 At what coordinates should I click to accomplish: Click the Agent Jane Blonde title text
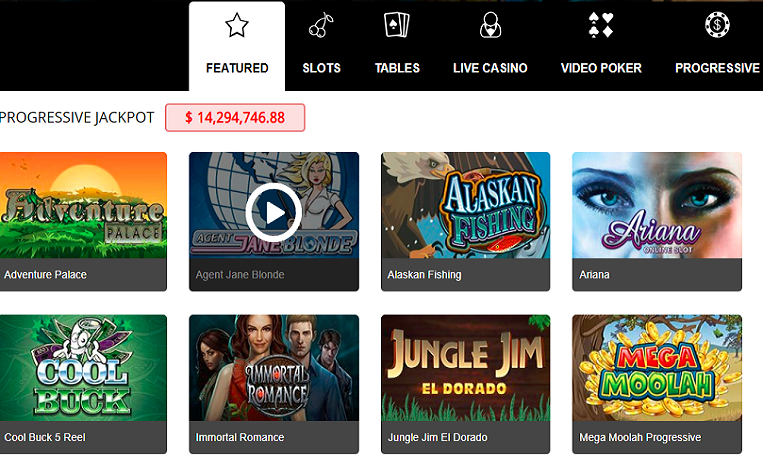click(x=240, y=275)
